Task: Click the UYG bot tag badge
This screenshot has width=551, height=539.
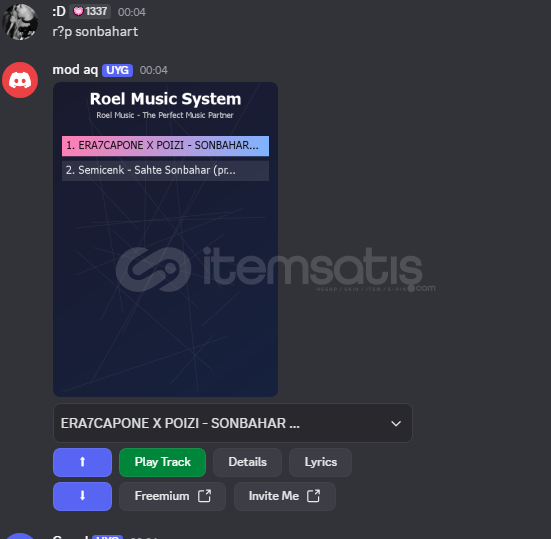Action: (x=117, y=70)
